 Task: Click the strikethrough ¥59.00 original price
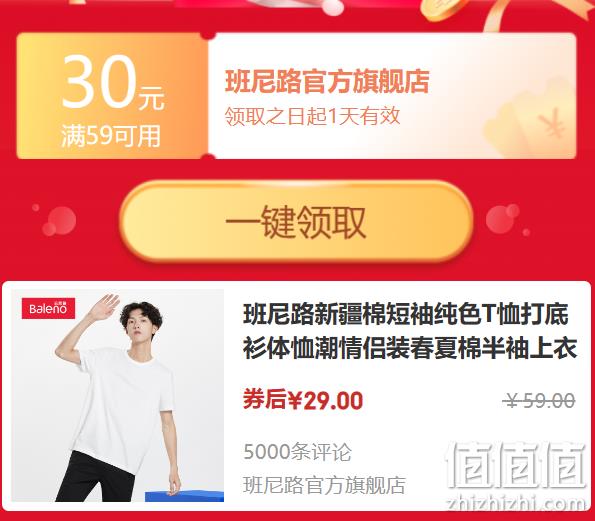click(x=539, y=401)
